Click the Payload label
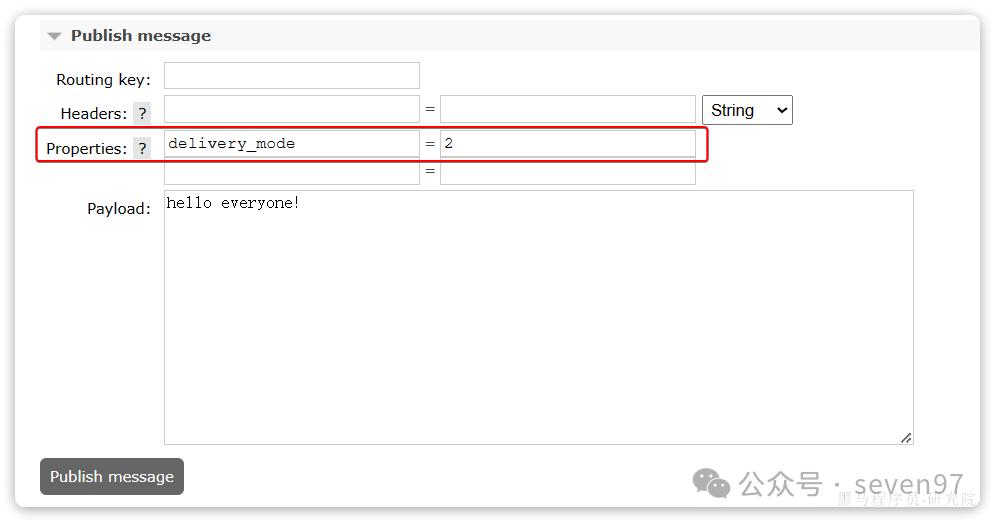 click(119, 209)
